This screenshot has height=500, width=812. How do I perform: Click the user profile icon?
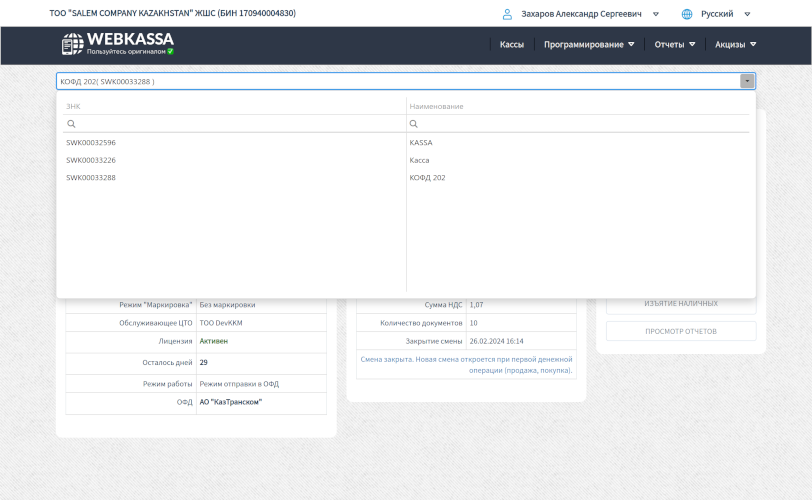[507, 14]
